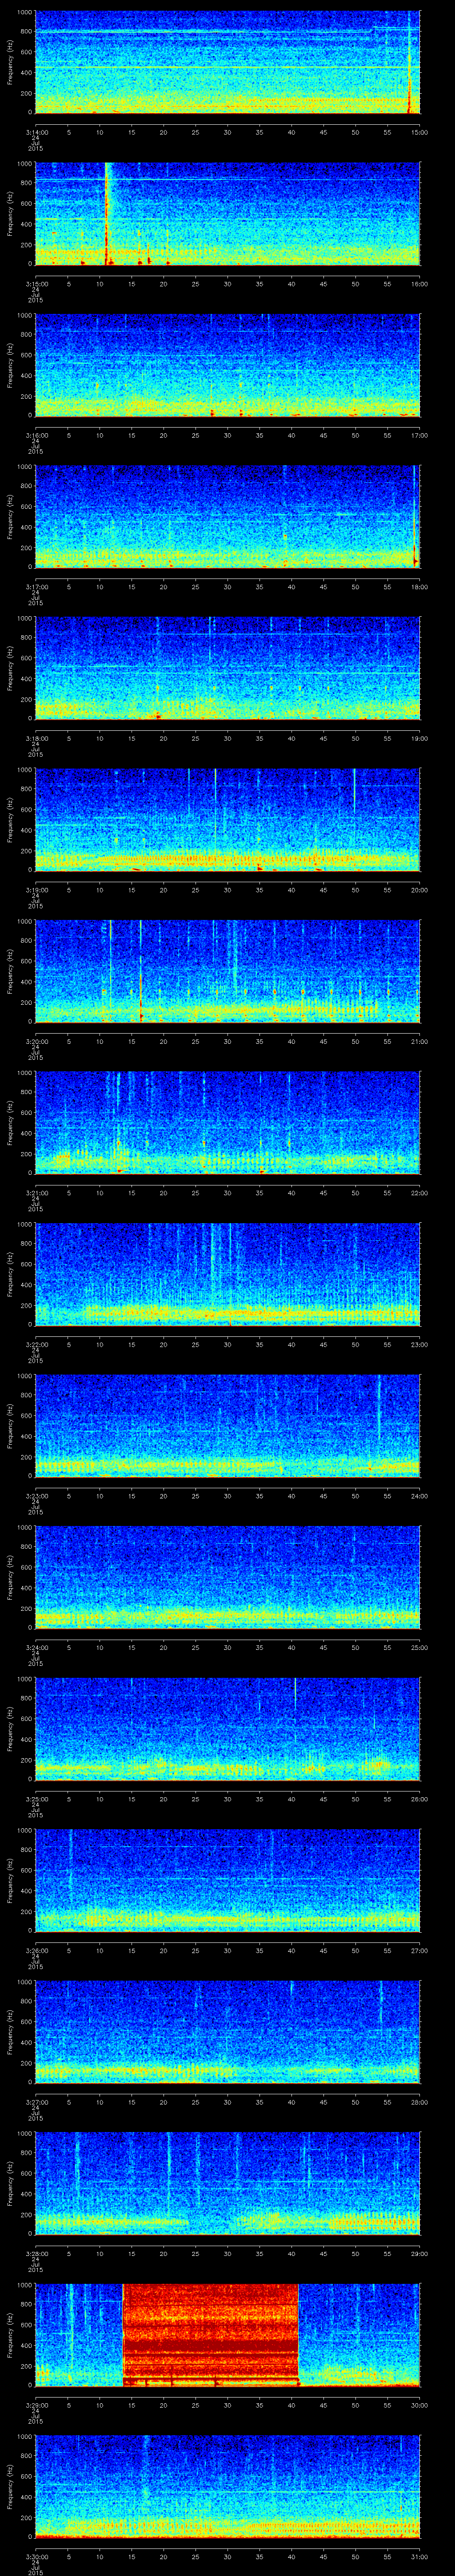Select the '21:00' end time label
The height and width of the screenshot is (2576, 455).
click(x=420, y=1041)
